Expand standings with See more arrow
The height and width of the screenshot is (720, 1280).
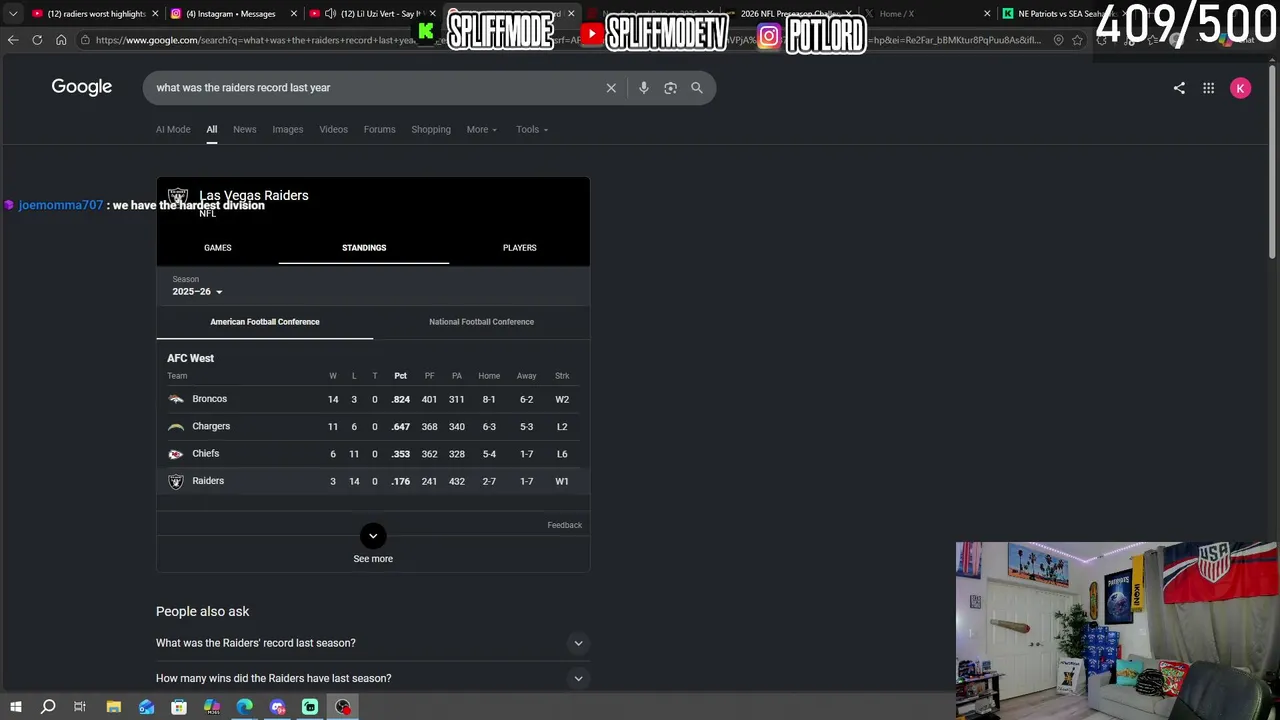click(x=373, y=536)
